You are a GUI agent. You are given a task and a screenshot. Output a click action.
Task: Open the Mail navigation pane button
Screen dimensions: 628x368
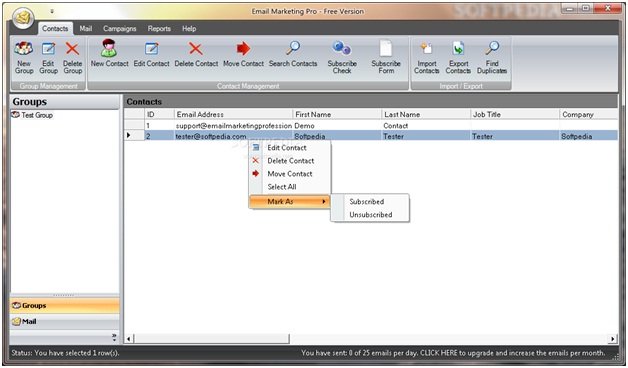64,321
